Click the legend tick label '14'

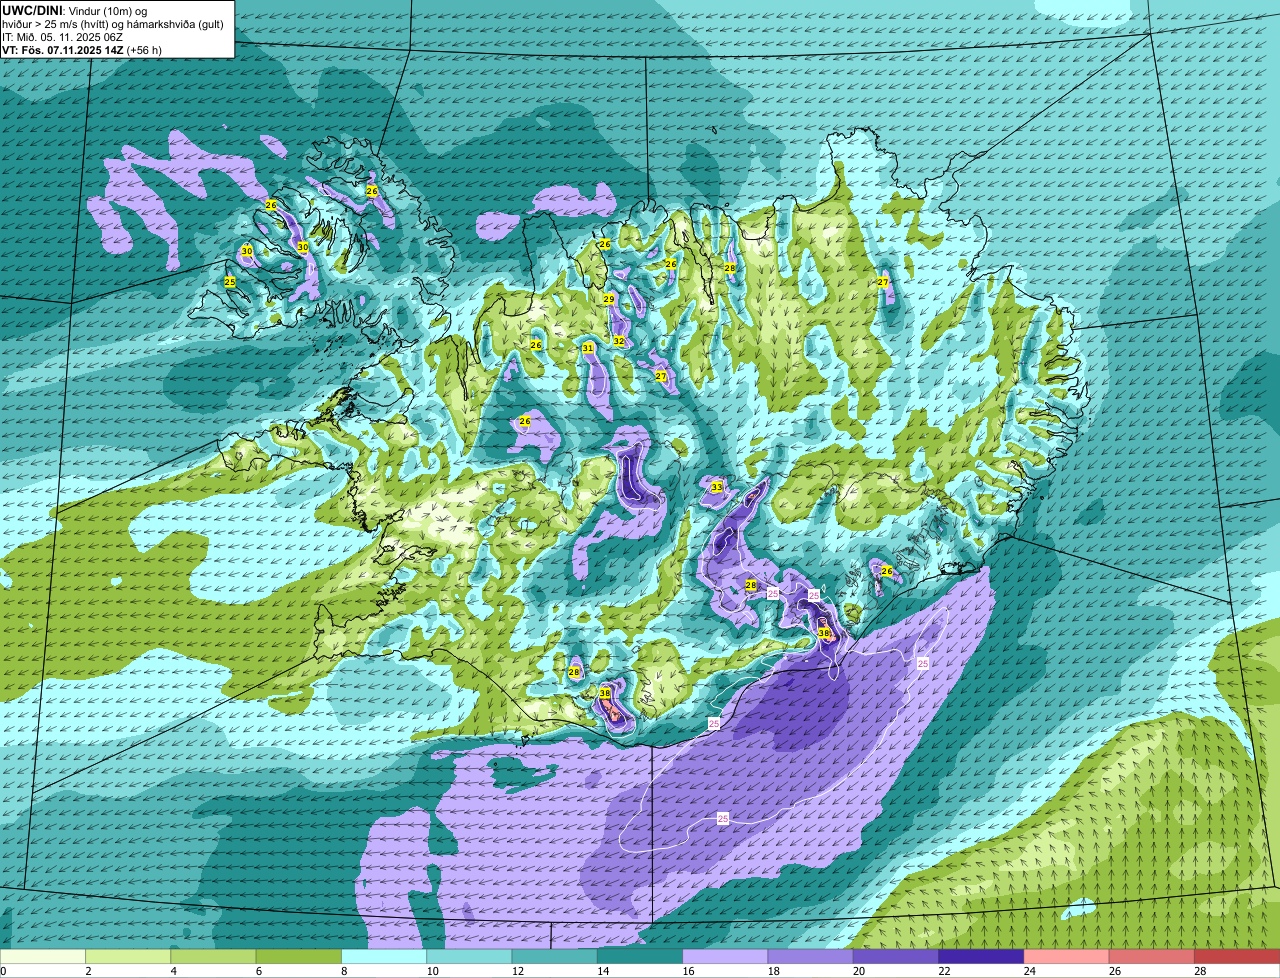(602, 971)
